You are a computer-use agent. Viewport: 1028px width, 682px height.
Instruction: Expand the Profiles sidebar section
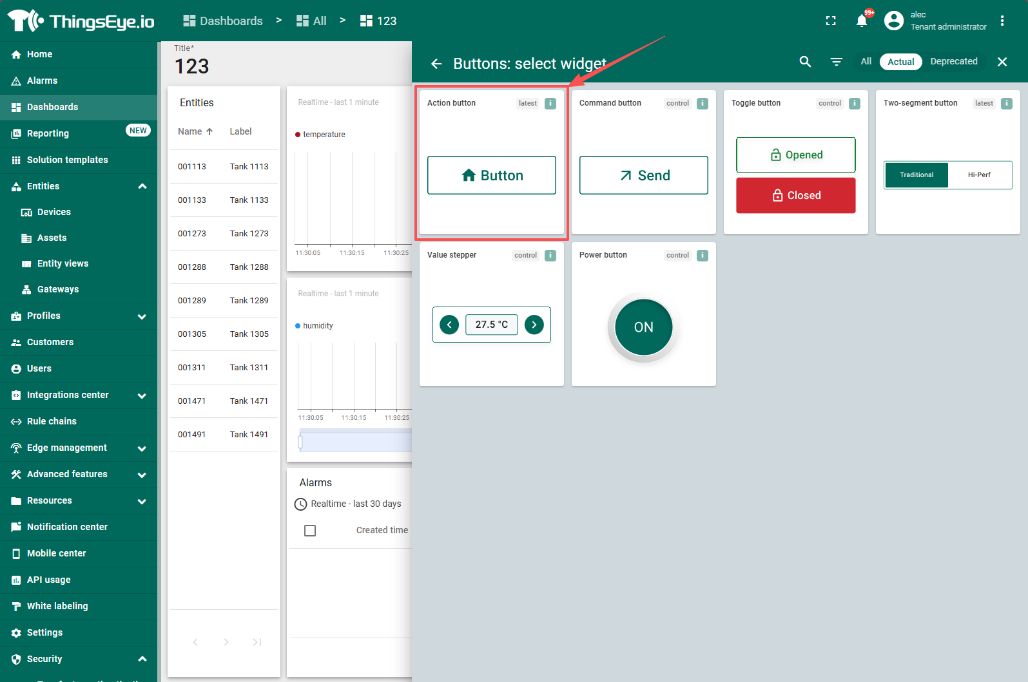click(142, 316)
